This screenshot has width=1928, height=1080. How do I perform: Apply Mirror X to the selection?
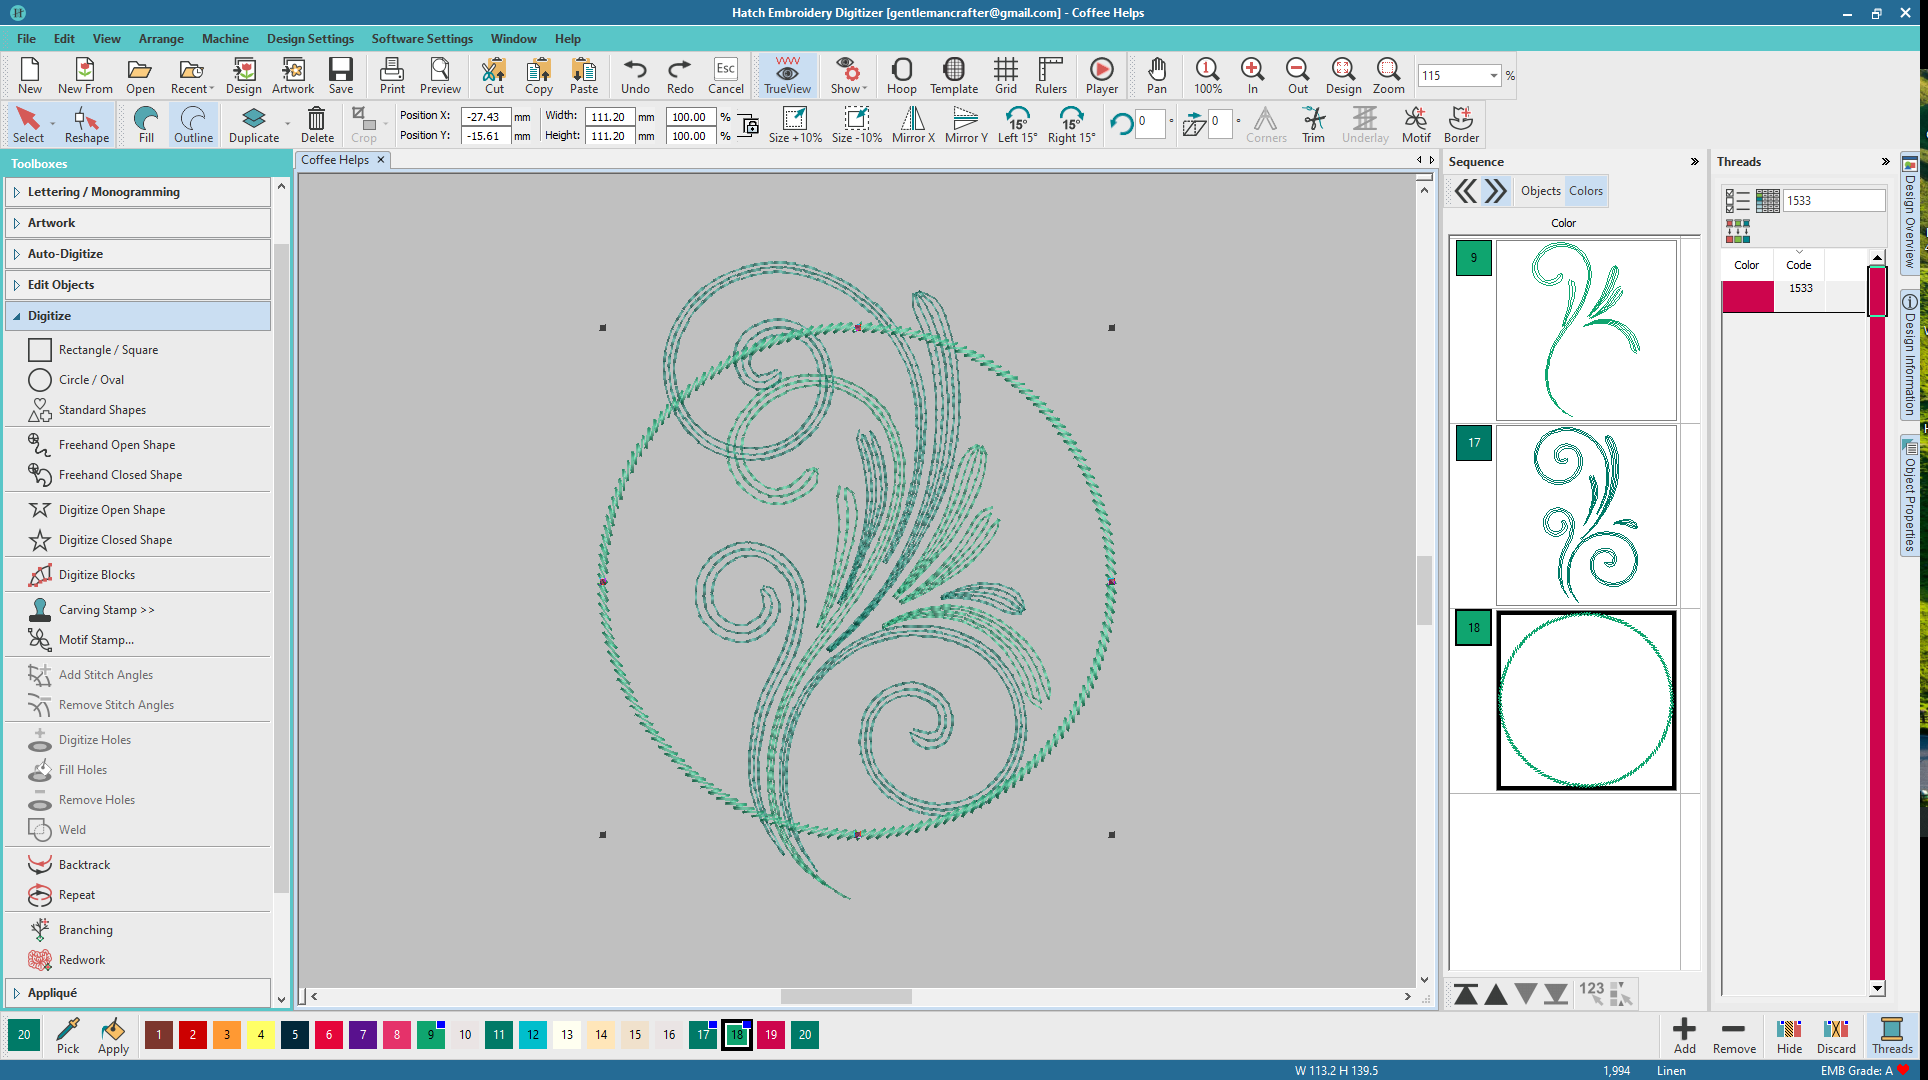[911, 124]
